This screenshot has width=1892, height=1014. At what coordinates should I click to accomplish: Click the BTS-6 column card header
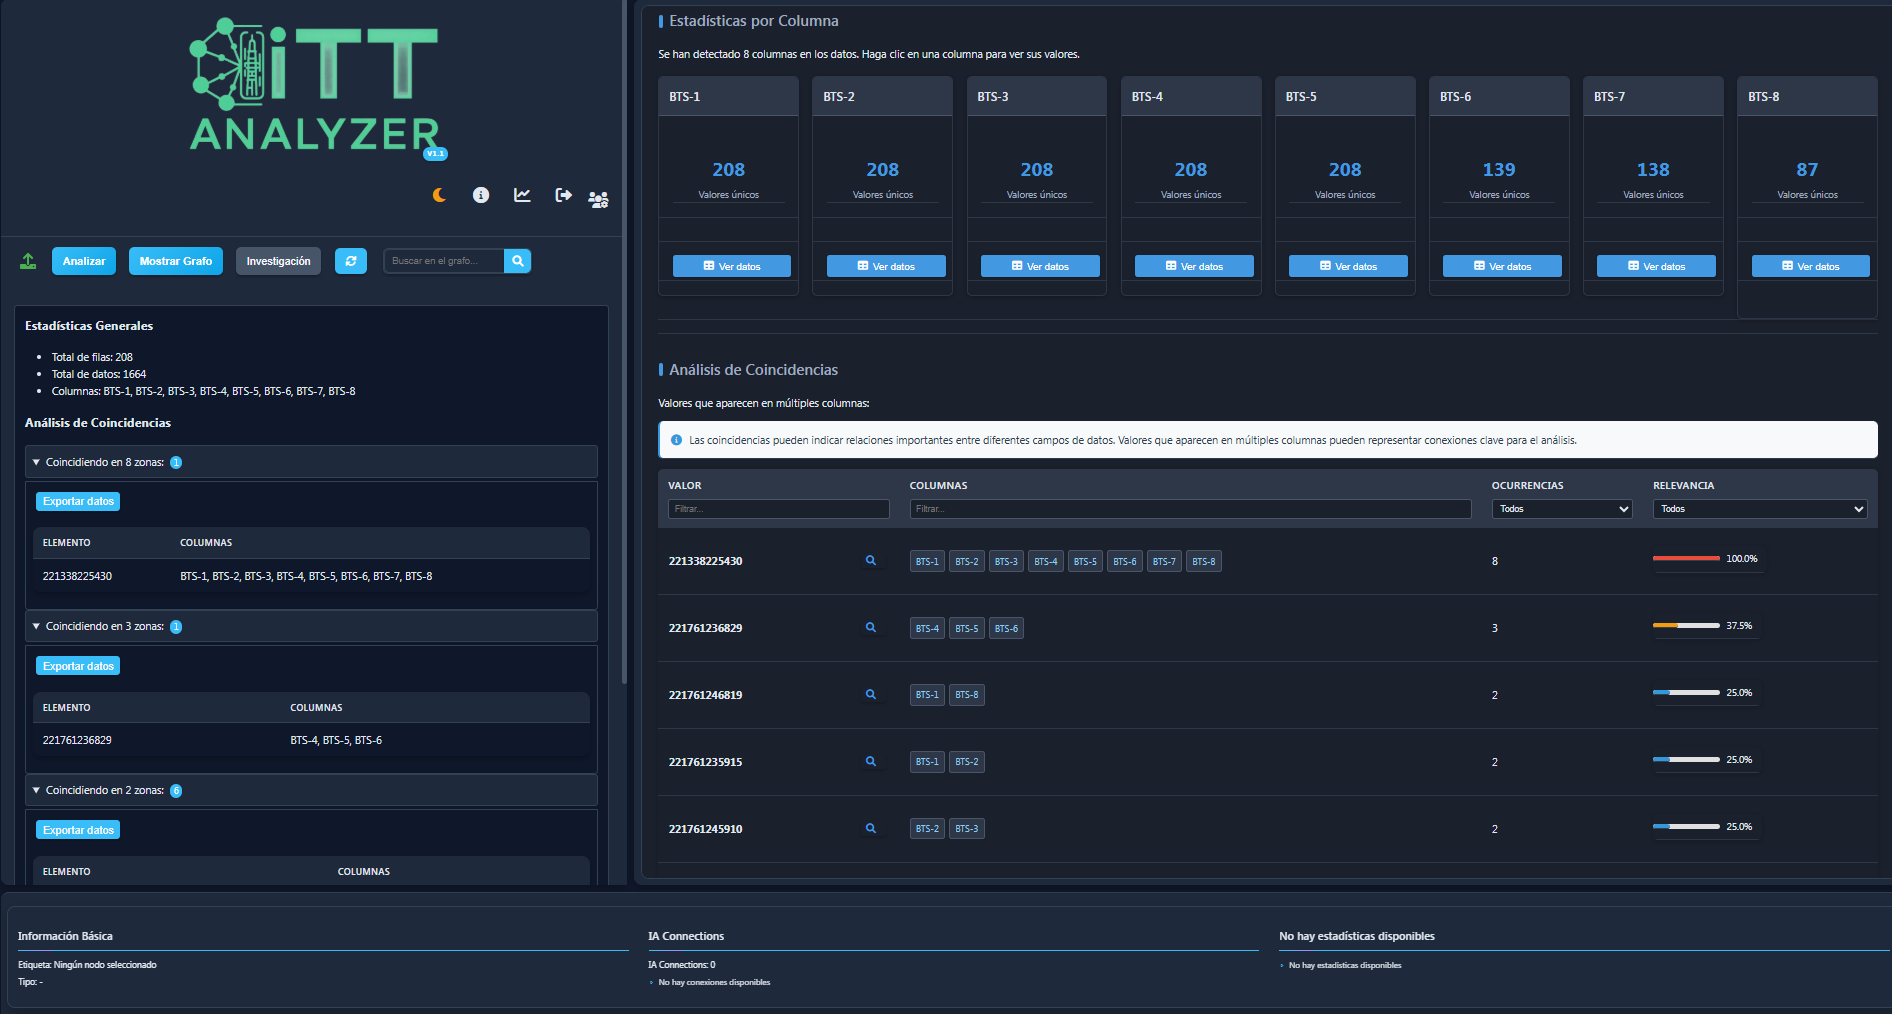tap(1499, 97)
